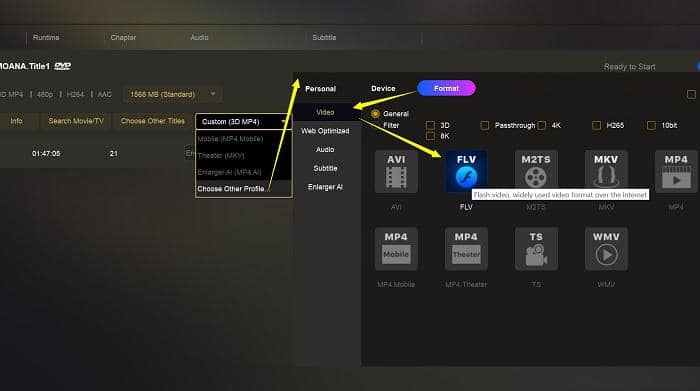This screenshot has width=700, height=391.
Task: Enable the 3D filter checkbox
Action: [430, 125]
